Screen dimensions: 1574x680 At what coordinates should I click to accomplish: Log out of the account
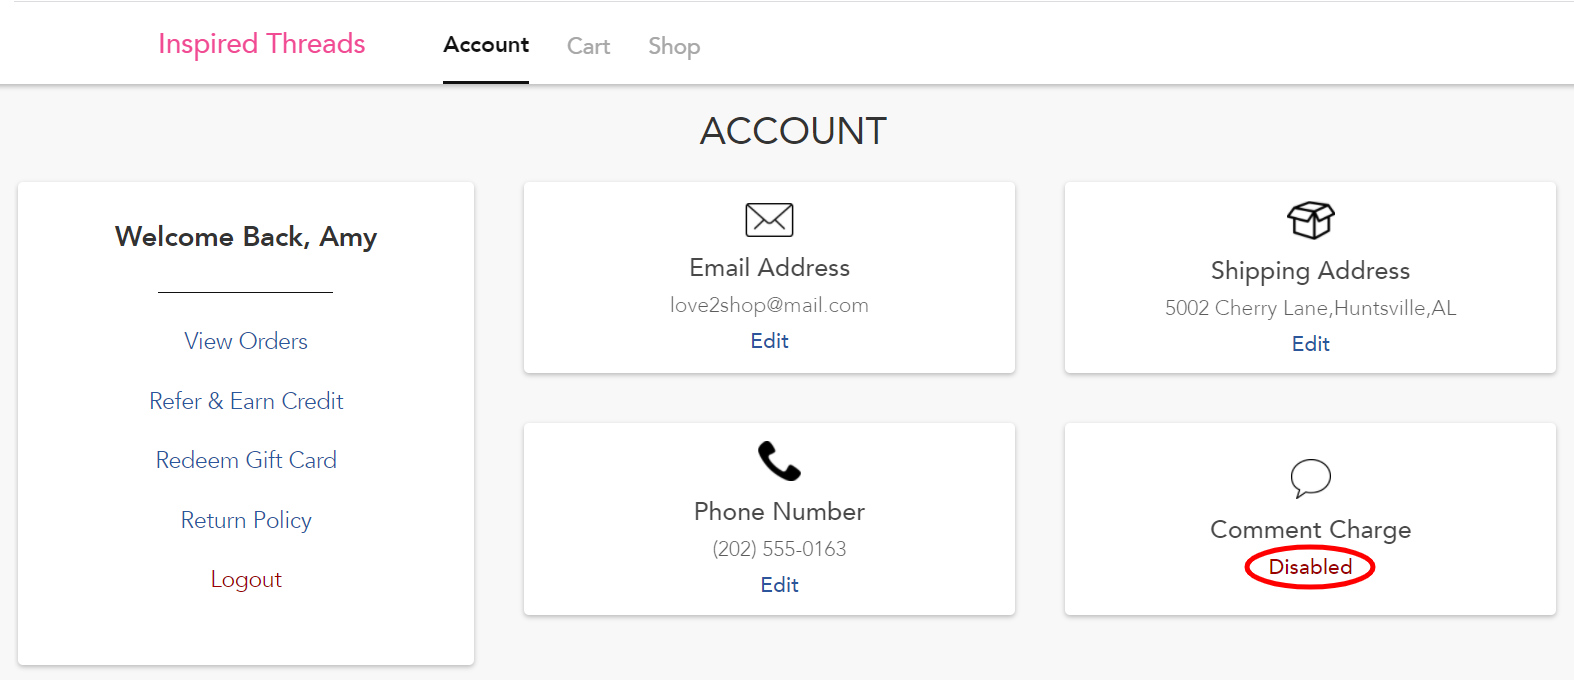coord(246,580)
